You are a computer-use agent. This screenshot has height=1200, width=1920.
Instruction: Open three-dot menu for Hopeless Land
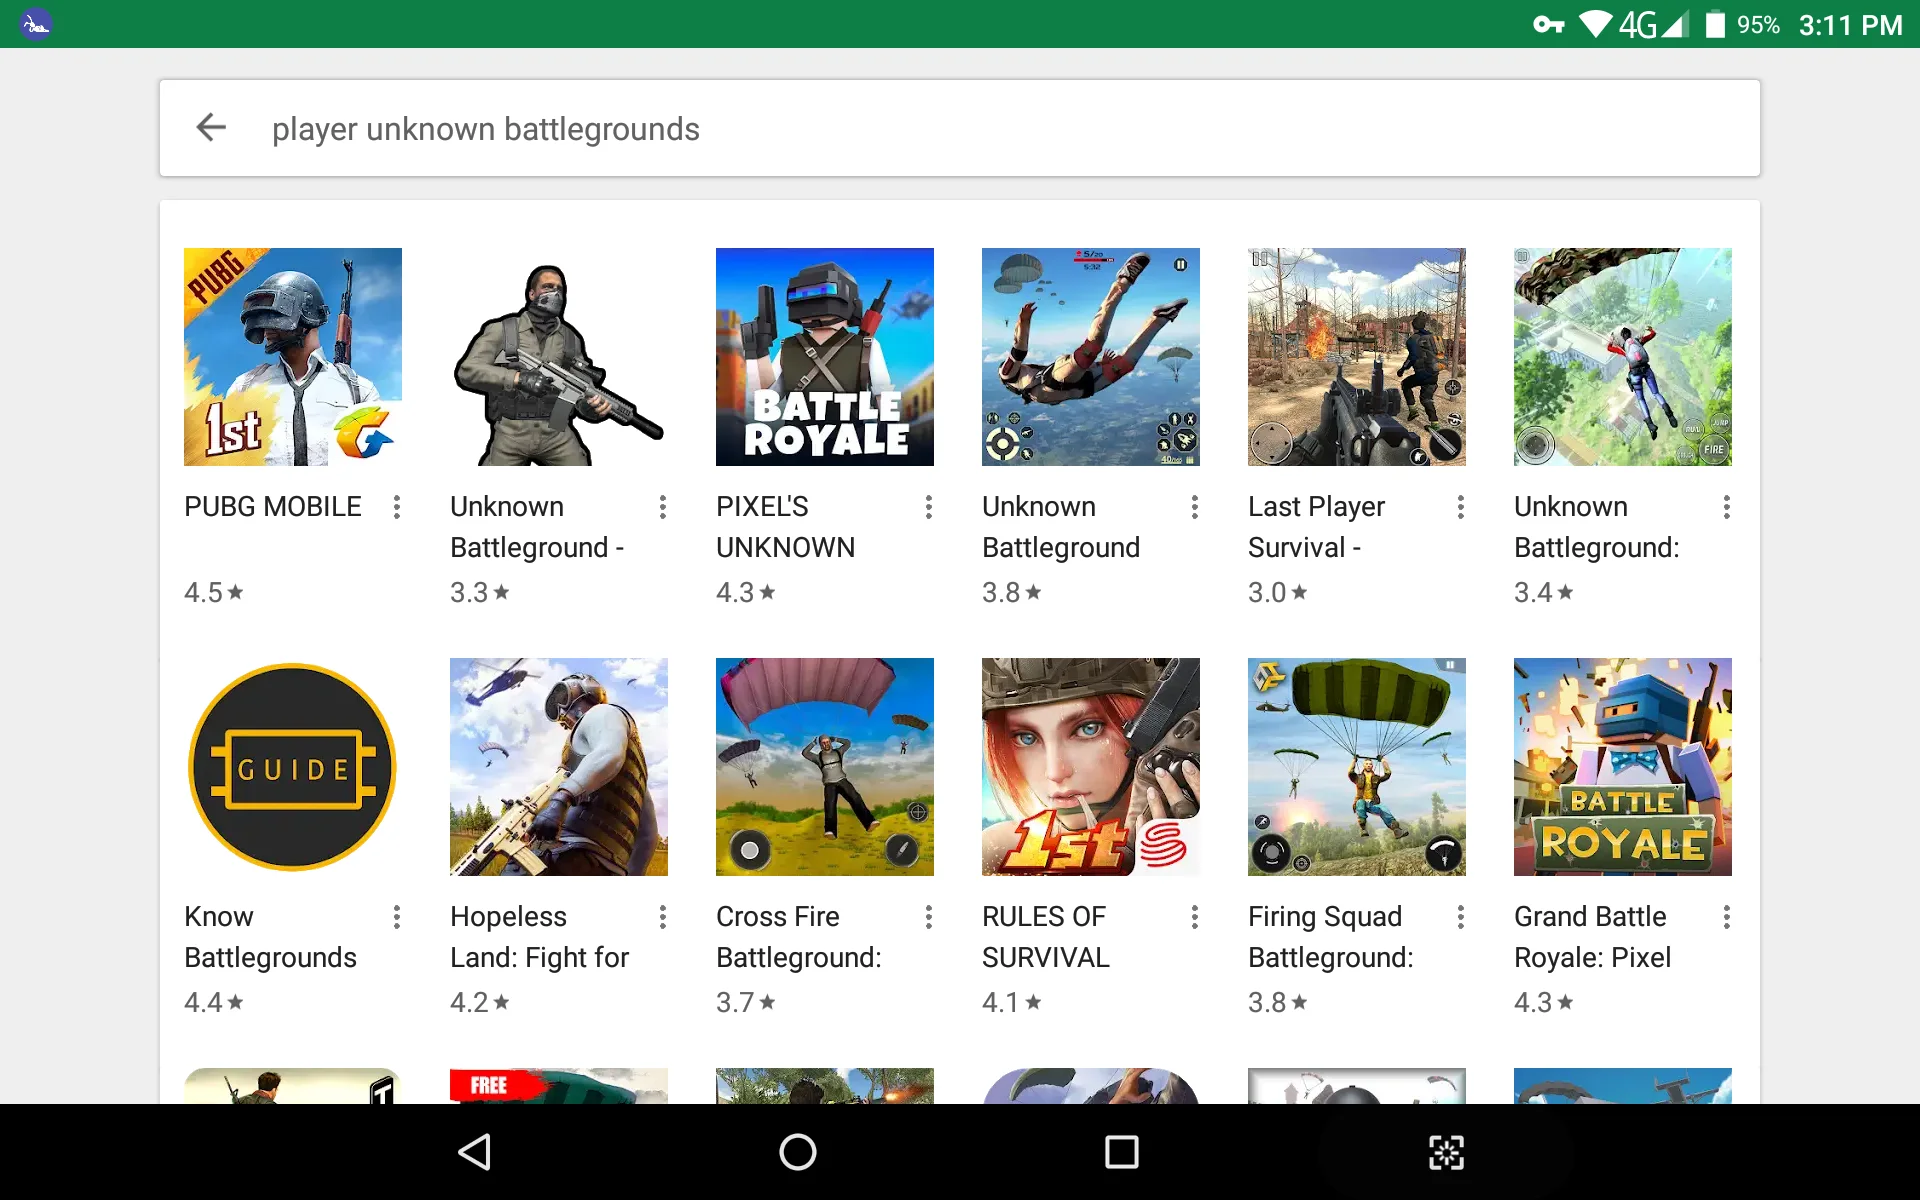pyautogui.click(x=663, y=917)
